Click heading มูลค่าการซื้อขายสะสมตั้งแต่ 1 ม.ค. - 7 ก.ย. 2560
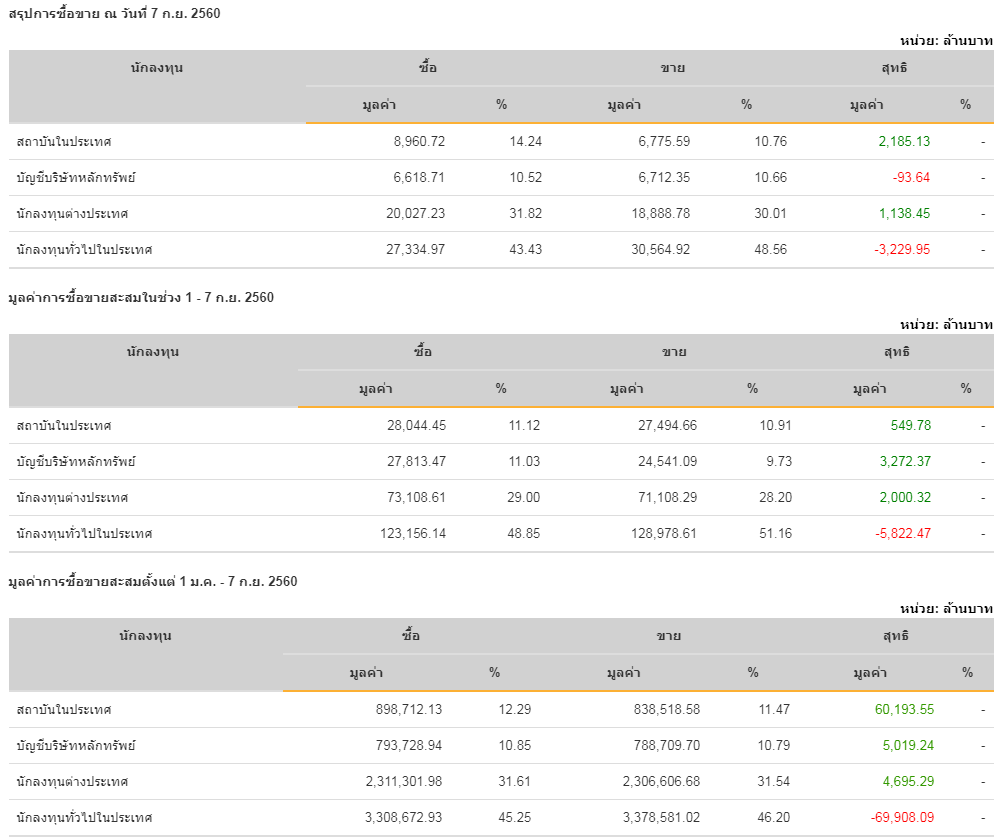 [x=152, y=581]
